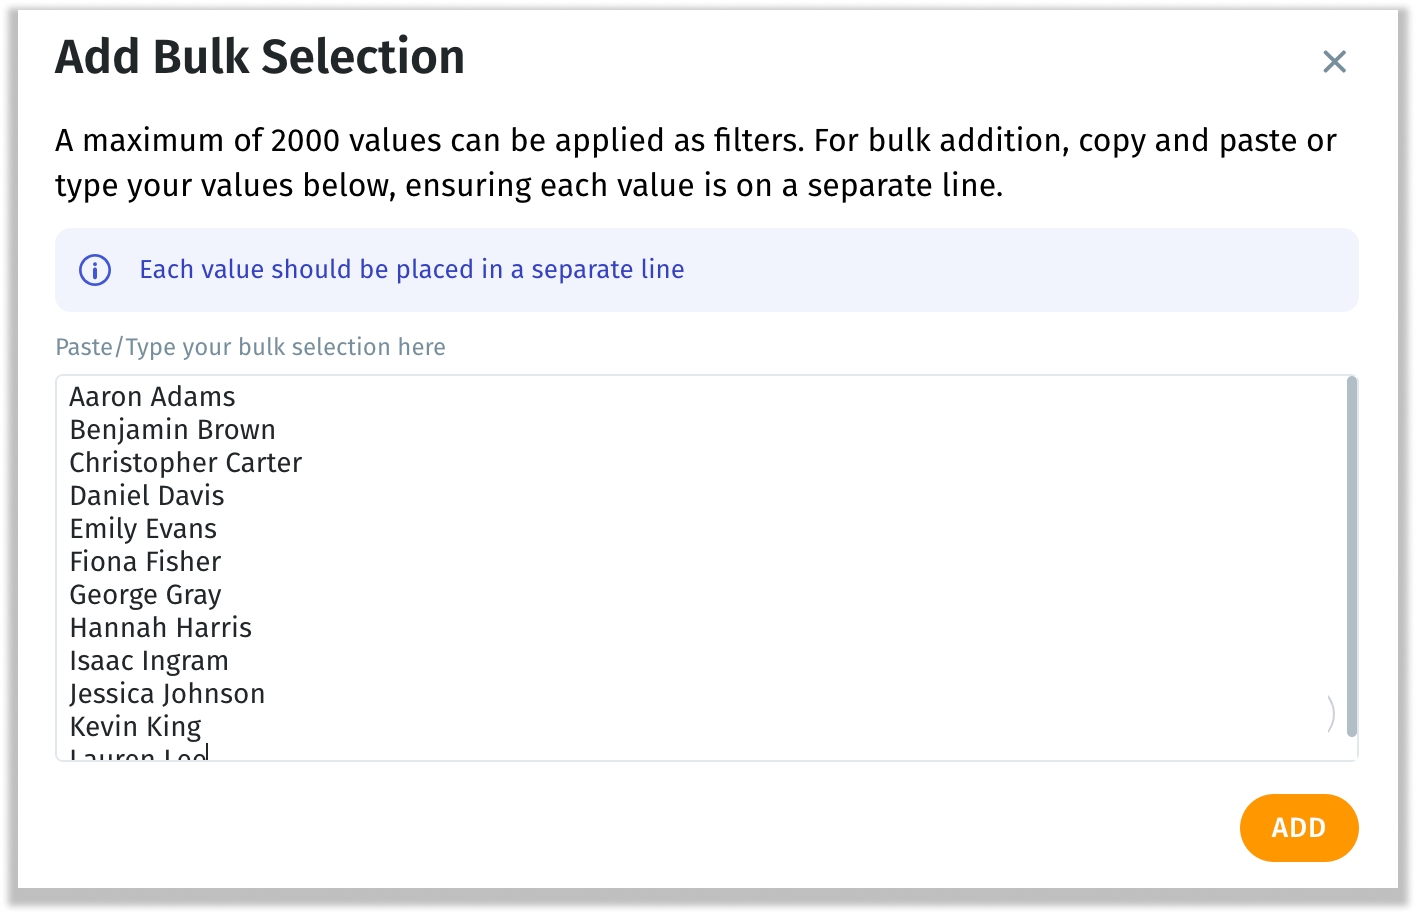This screenshot has height=914, width=1416.
Task: Click the textarea scrollbar thumb
Action: coord(1352,556)
